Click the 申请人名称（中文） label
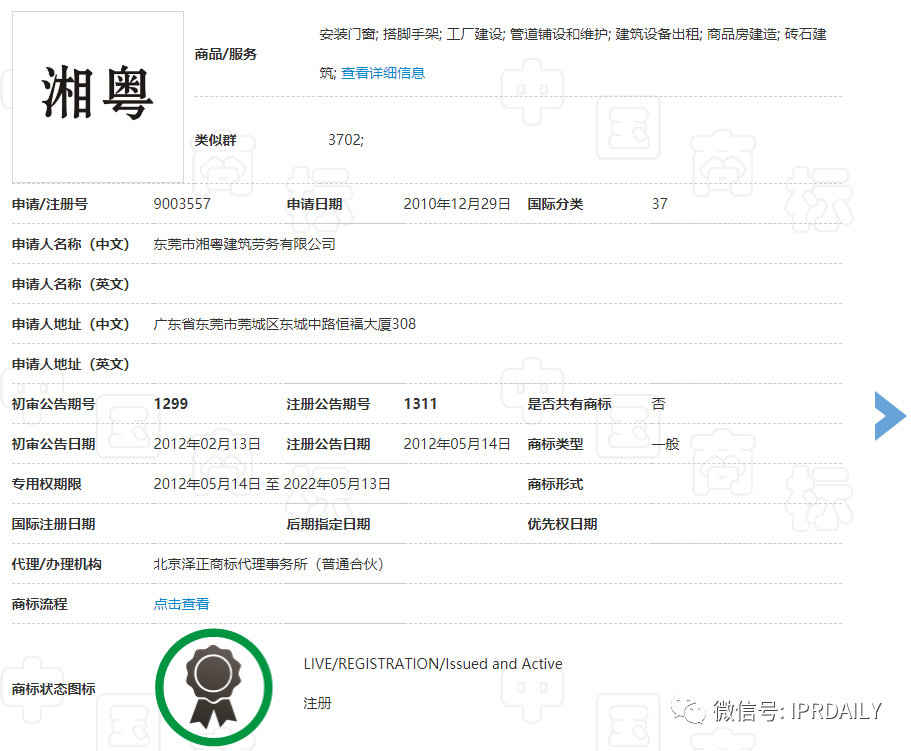Viewport: 911px width, 751px height. click(71, 244)
